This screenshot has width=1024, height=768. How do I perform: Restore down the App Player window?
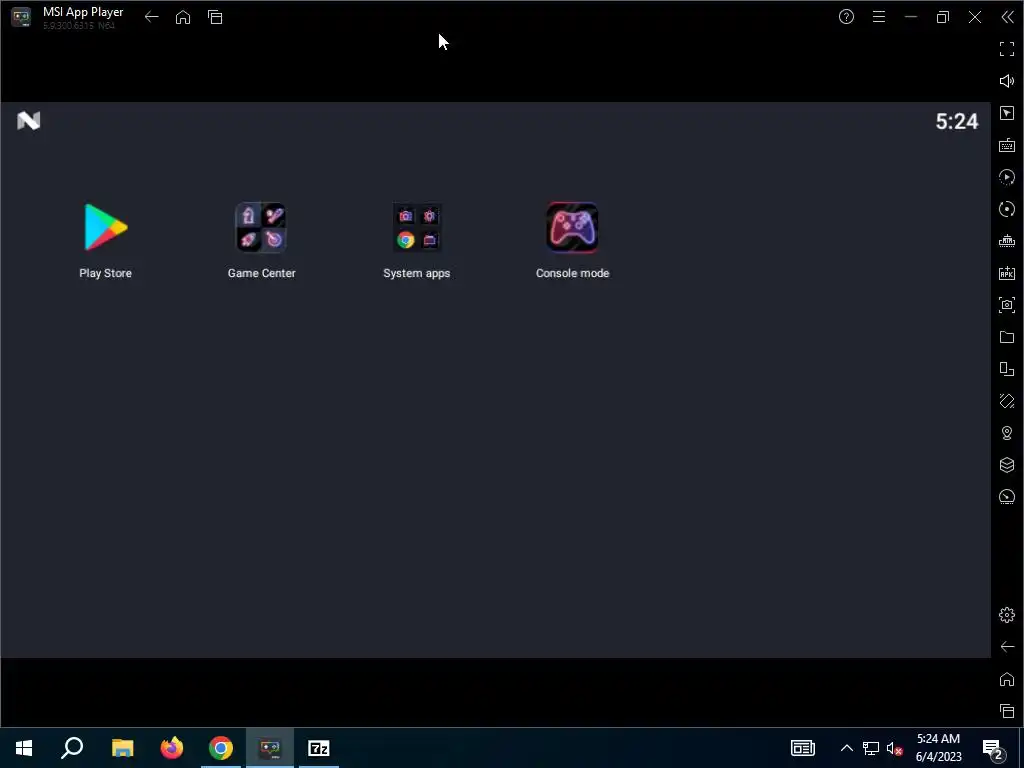click(942, 17)
